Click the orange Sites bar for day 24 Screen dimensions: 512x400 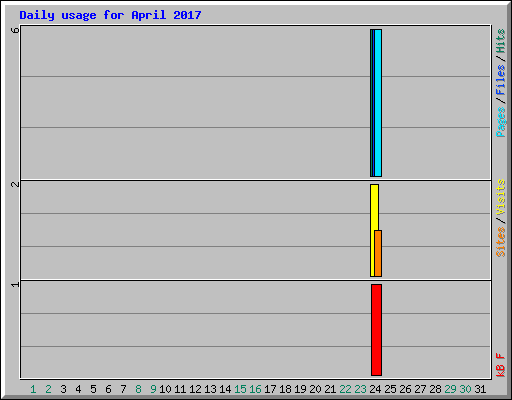pos(378,253)
